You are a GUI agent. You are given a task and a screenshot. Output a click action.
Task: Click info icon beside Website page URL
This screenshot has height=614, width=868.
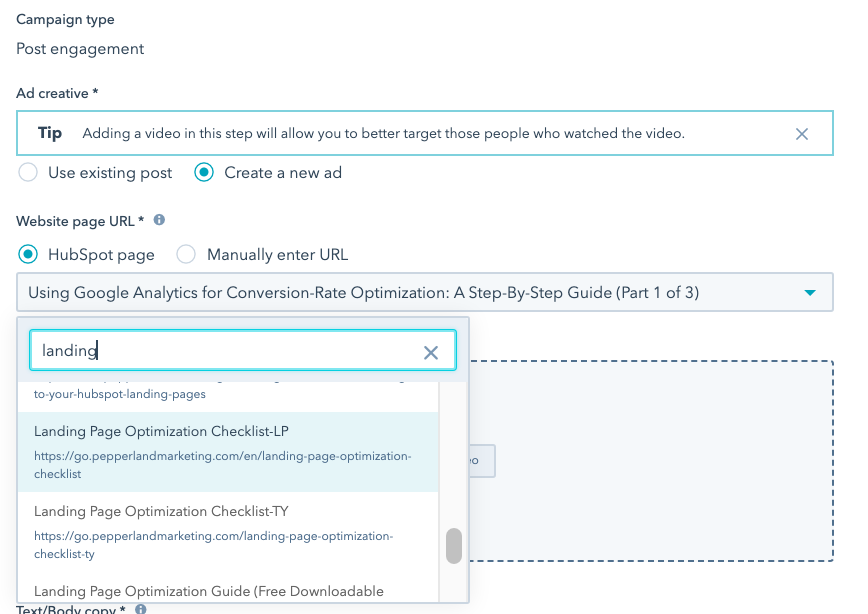click(159, 220)
